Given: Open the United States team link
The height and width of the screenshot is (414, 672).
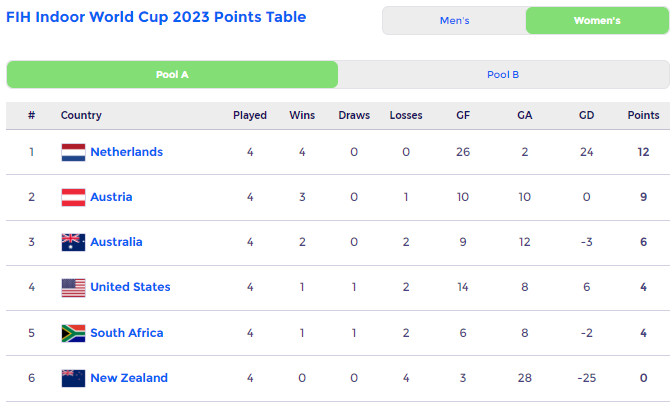Looking at the screenshot, I should click(x=130, y=287).
